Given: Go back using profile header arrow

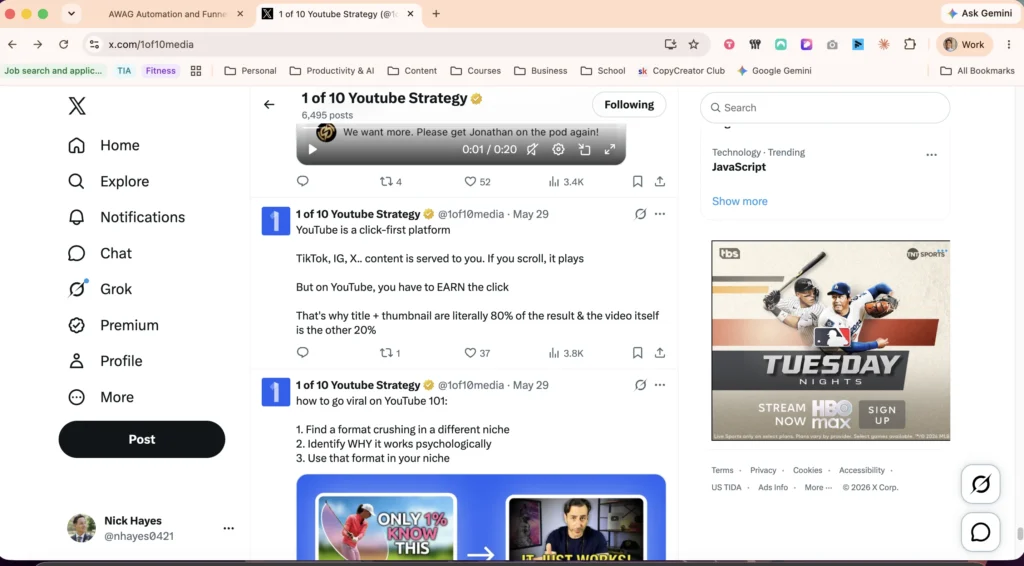Looking at the screenshot, I should [269, 104].
